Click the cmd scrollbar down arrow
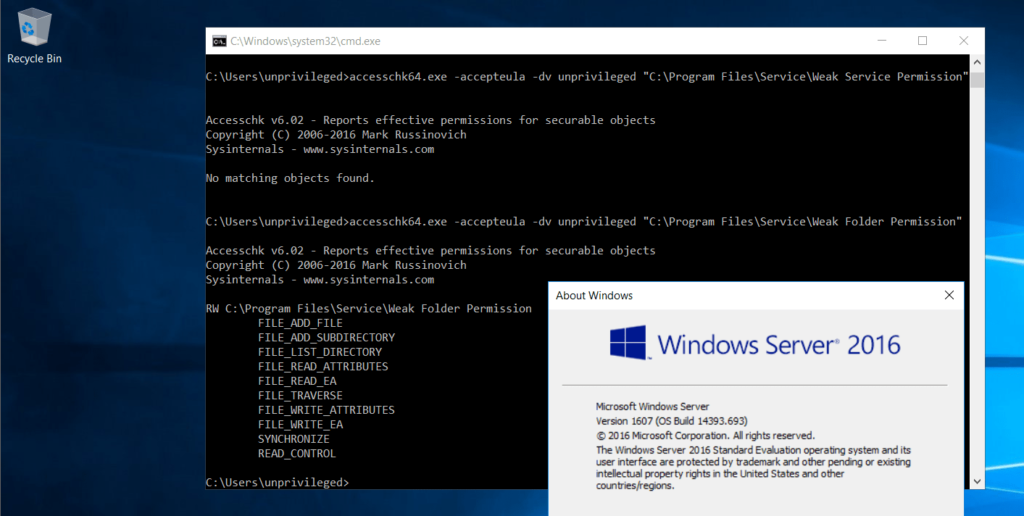Screen dimensions: 1024x516 (x=977, y=482)
